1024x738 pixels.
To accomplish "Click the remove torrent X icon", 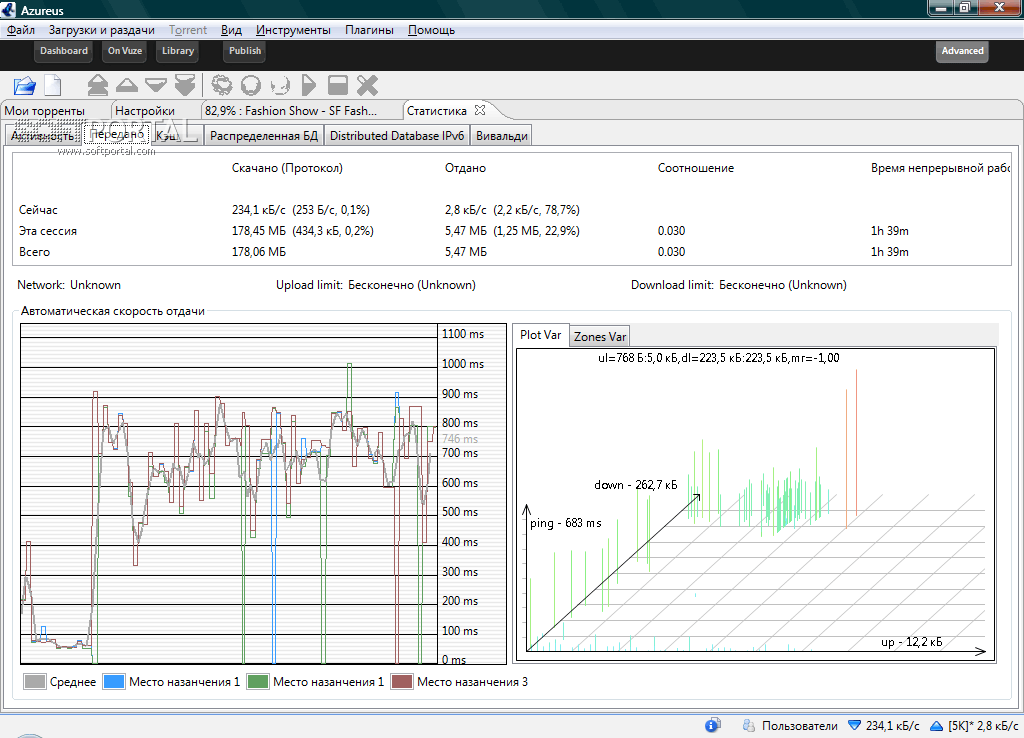I will pyautogui.click(x=367, y=86).
